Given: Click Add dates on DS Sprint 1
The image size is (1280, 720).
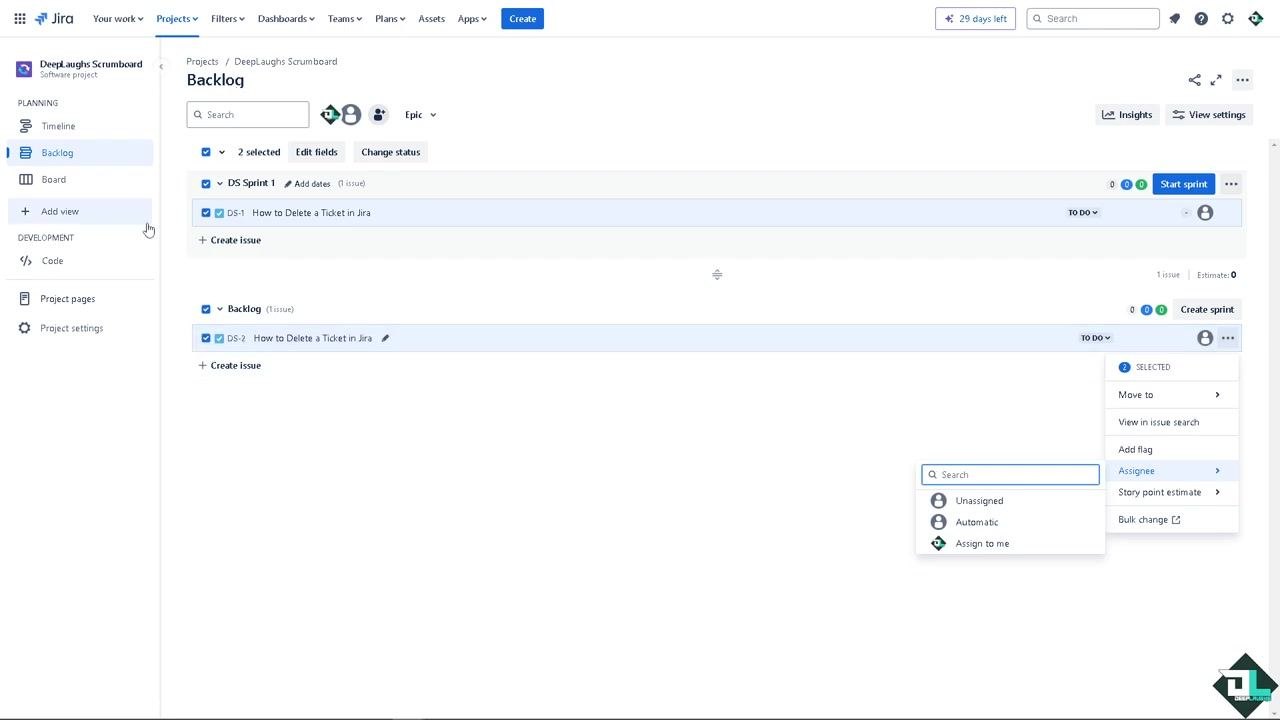Looking at the screenshot, I should point(307,184).
